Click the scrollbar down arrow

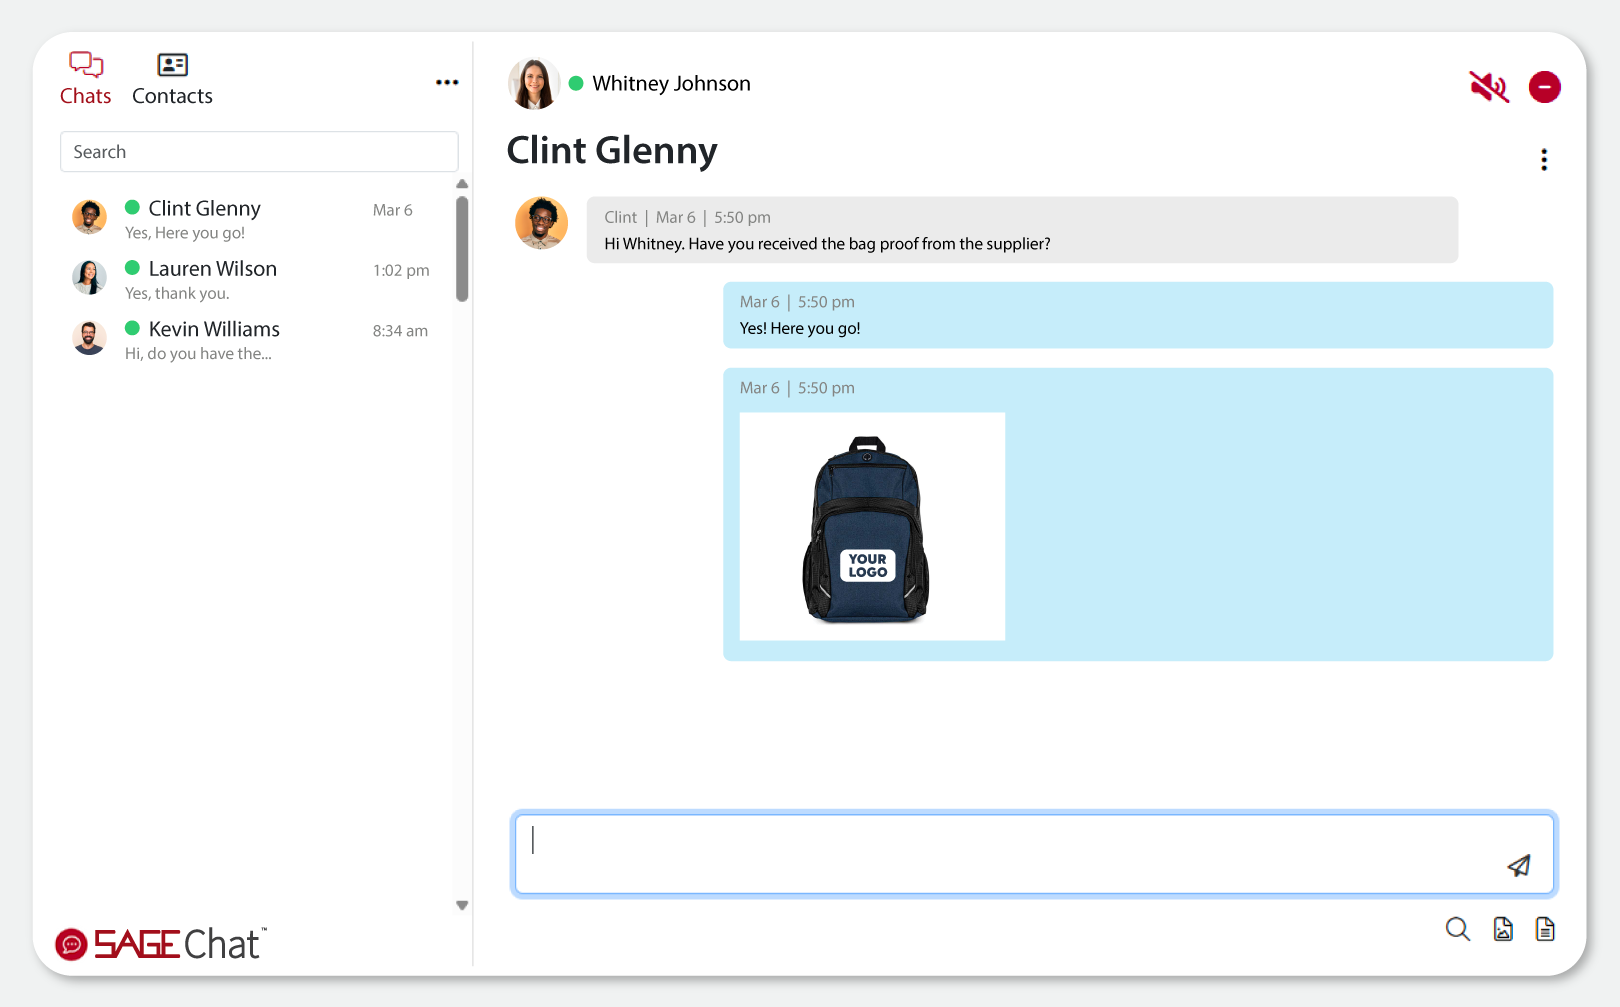point(462,904)
